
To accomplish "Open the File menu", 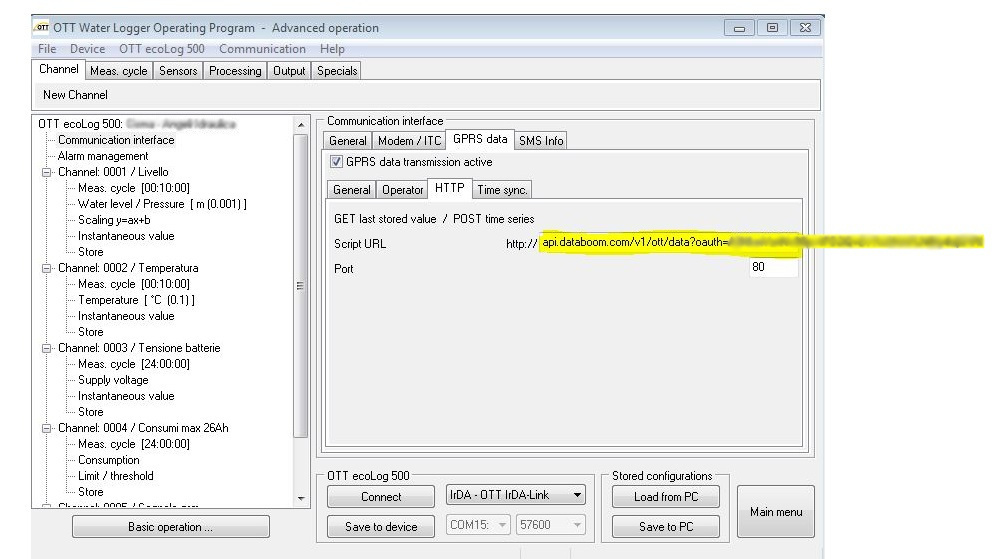I will click(47, 49).
